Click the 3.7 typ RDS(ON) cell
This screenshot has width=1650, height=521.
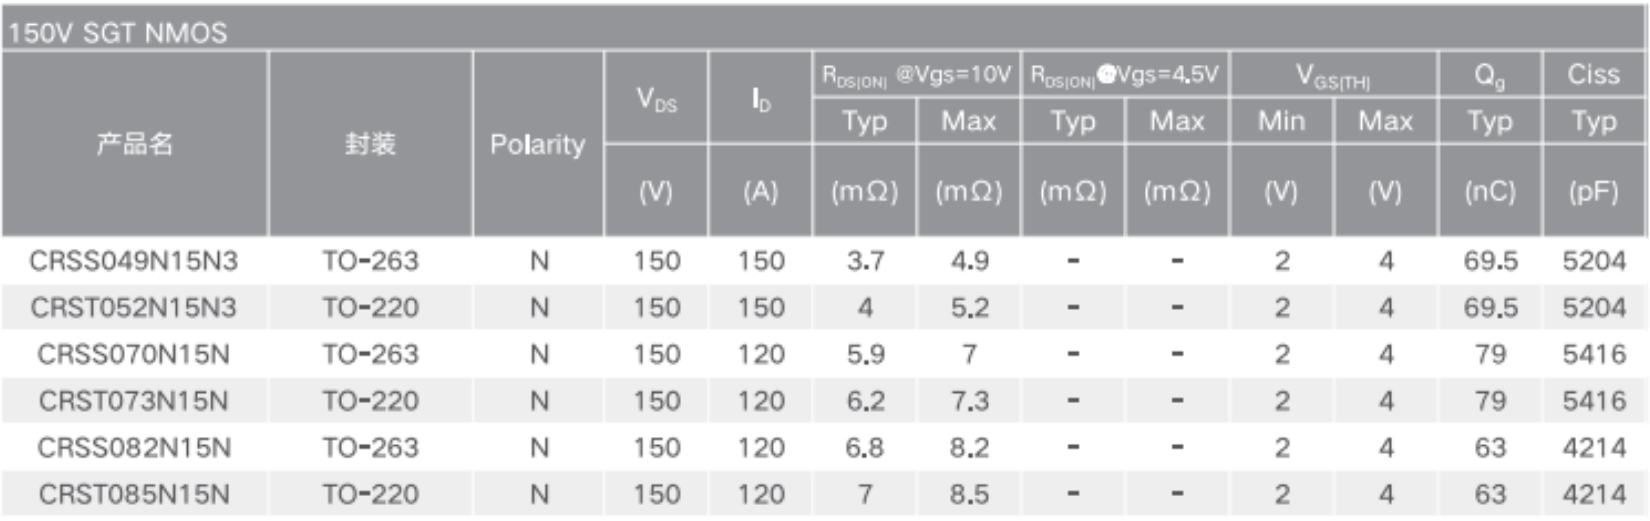865,261
